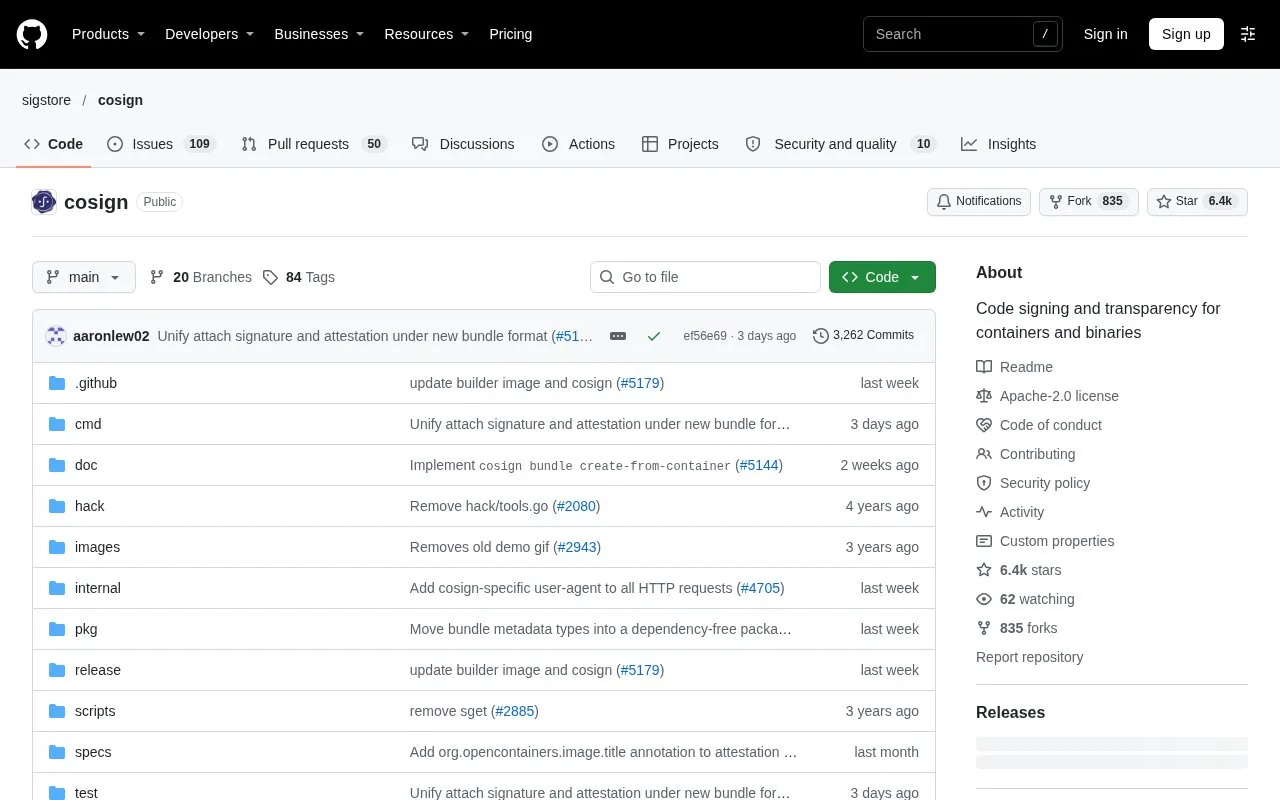Fork the cosign repository
Image resolution: width=1280 pixels, height=800 pixels.
click(x=1089, y=201)
